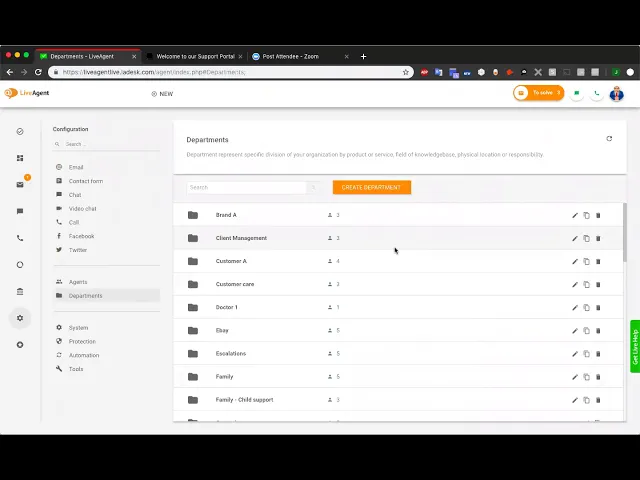Edit the Doctor 1 department

click(x=575, y=307)
